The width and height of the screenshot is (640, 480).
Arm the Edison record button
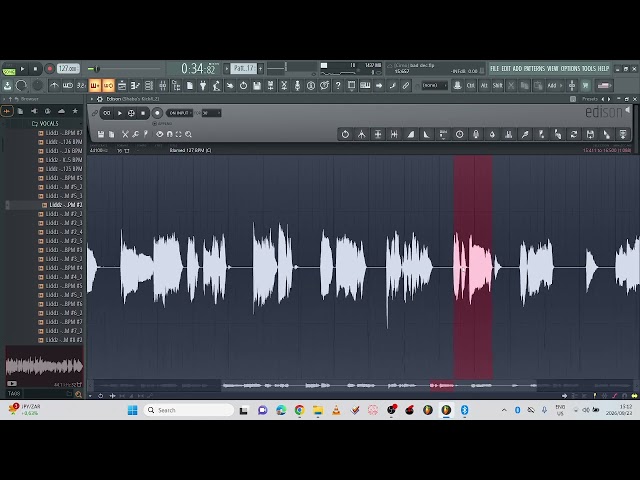[x=157, y=113]
